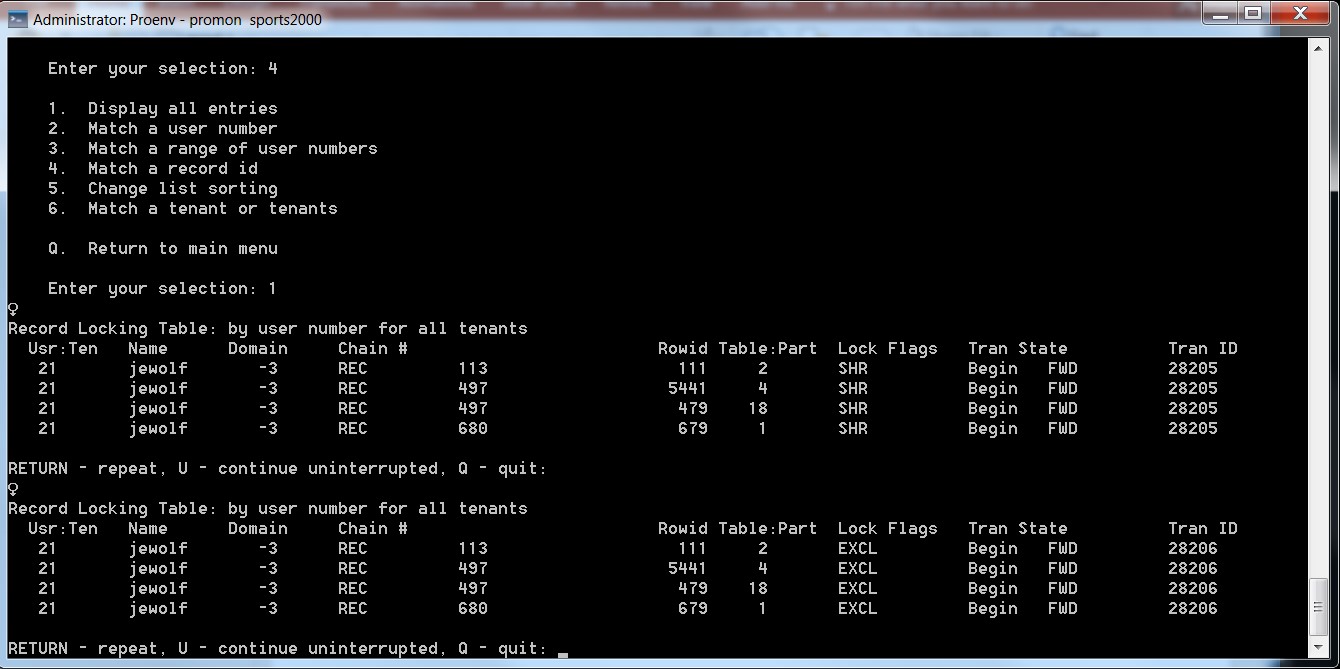Click the 'Match a user number' line
The image size is (1340, 669).
tap(163, 128)
